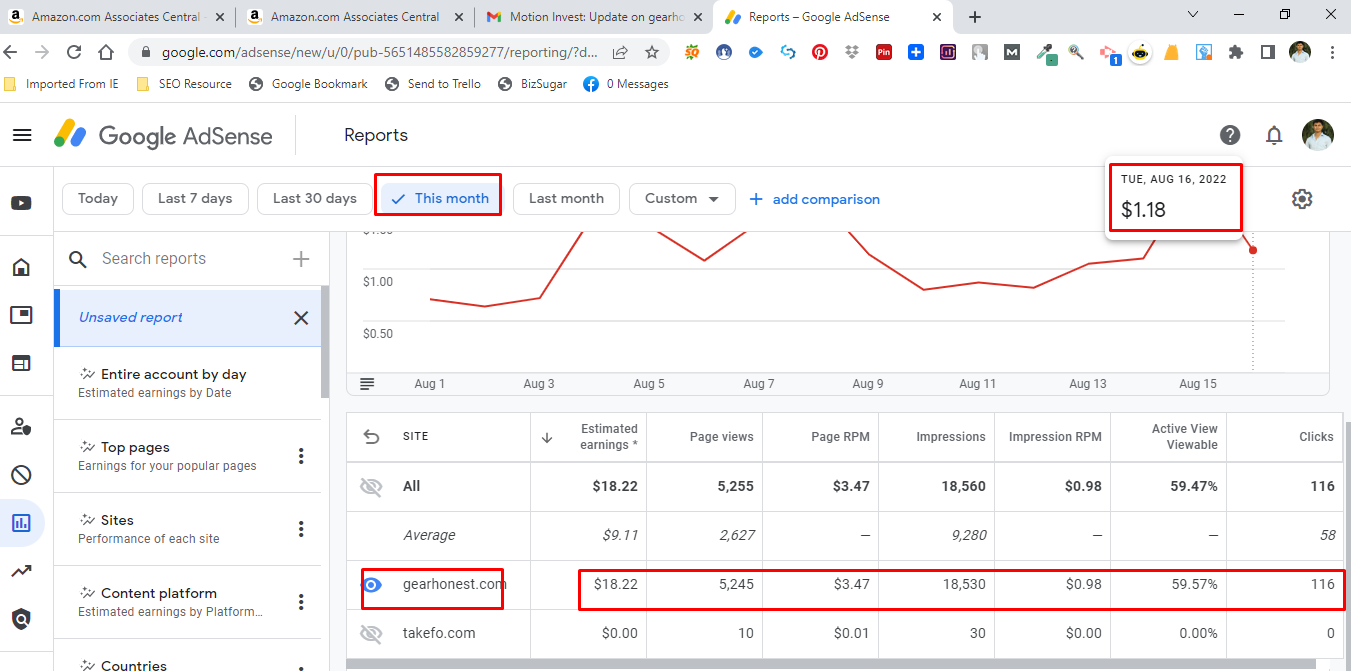1351x671 pixels.
Task: Switch to first Amazon Associates Central tab
Action: [x=116, y=17]
